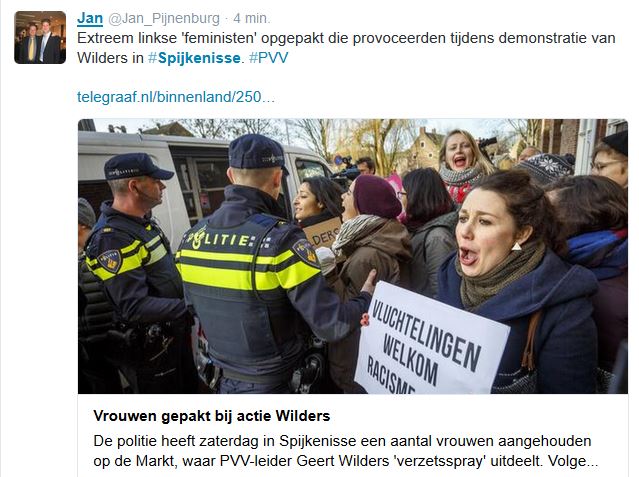Screen dimensions: 639x477
Task: Click the tweet text about 'feministen' opgepakt
Action: click(346, 48)
